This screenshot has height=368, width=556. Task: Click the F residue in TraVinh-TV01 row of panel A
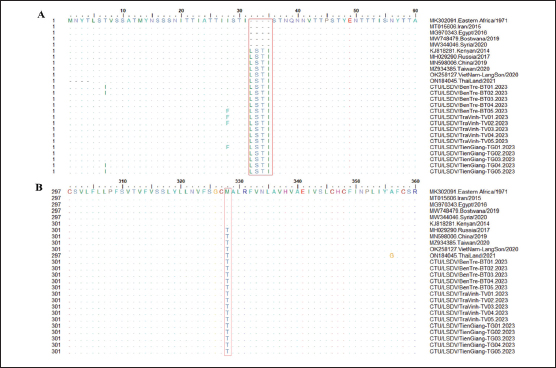228,117
